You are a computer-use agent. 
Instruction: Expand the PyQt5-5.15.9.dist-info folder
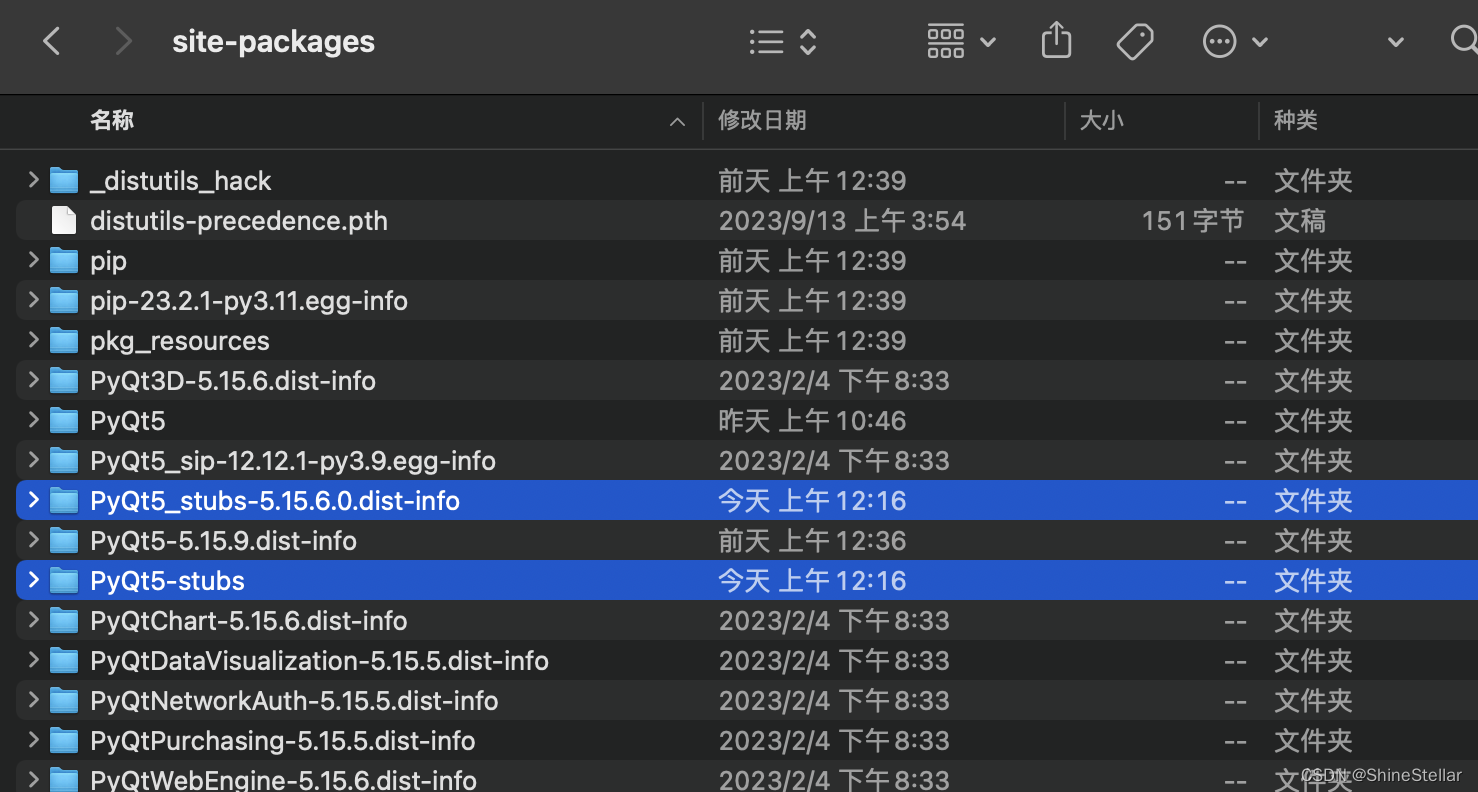coord(33,540)
